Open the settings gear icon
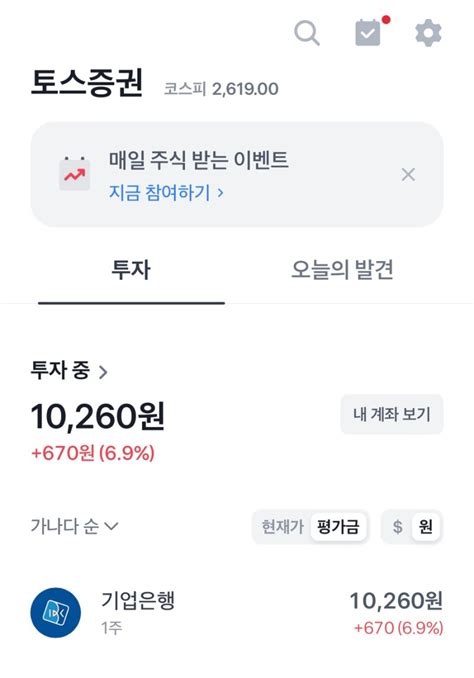474x678 pixels. pos(428,33)
